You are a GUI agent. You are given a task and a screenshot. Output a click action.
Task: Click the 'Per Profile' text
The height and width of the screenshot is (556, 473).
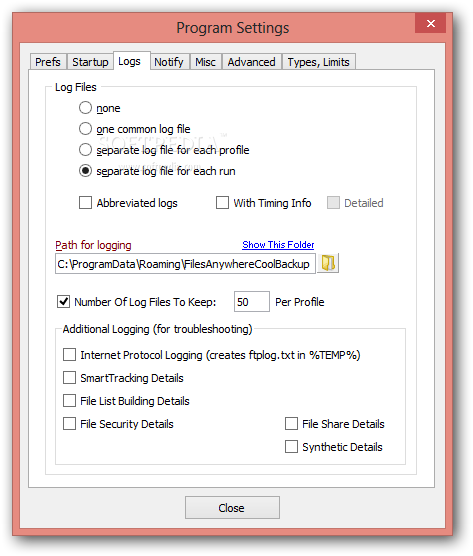[300, 302]
